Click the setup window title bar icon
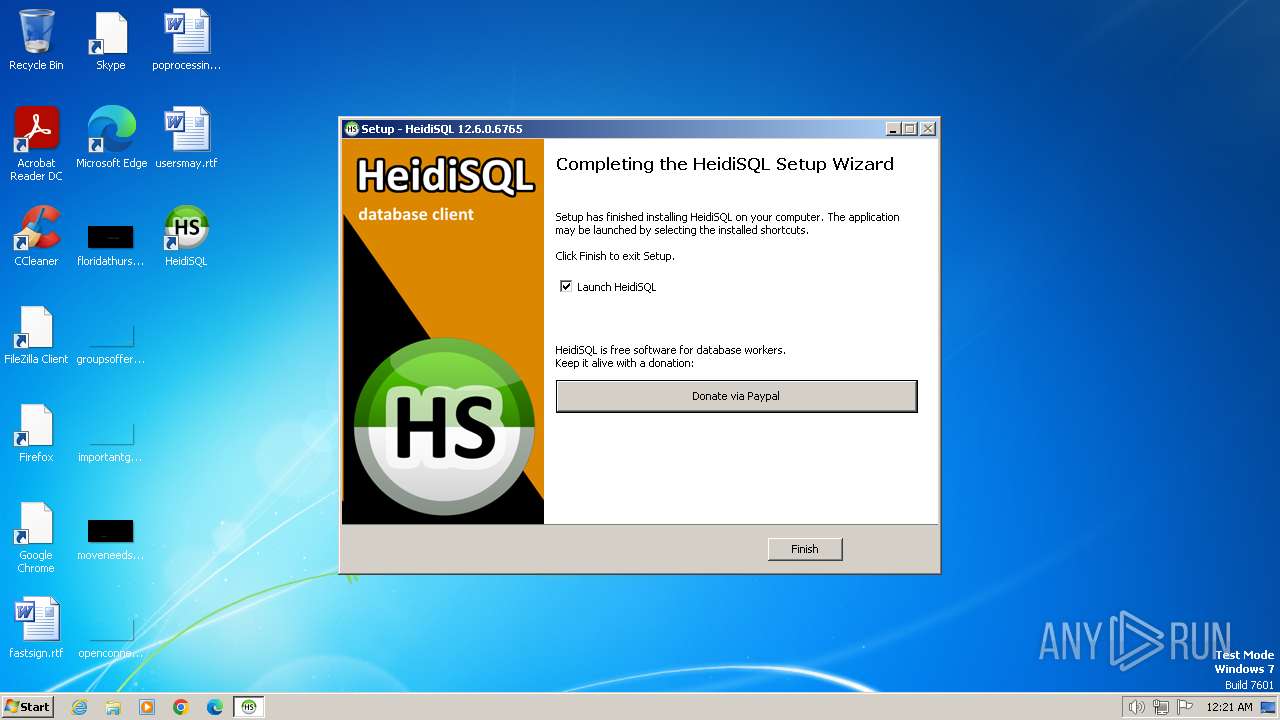1280x720 pixels. coord(351,129)
